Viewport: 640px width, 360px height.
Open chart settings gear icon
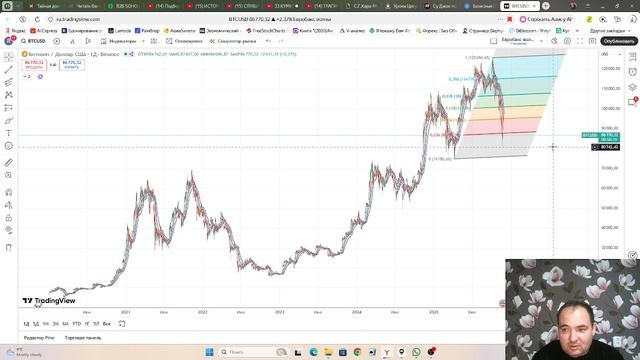pyautogui.click(x=567, y=41)
